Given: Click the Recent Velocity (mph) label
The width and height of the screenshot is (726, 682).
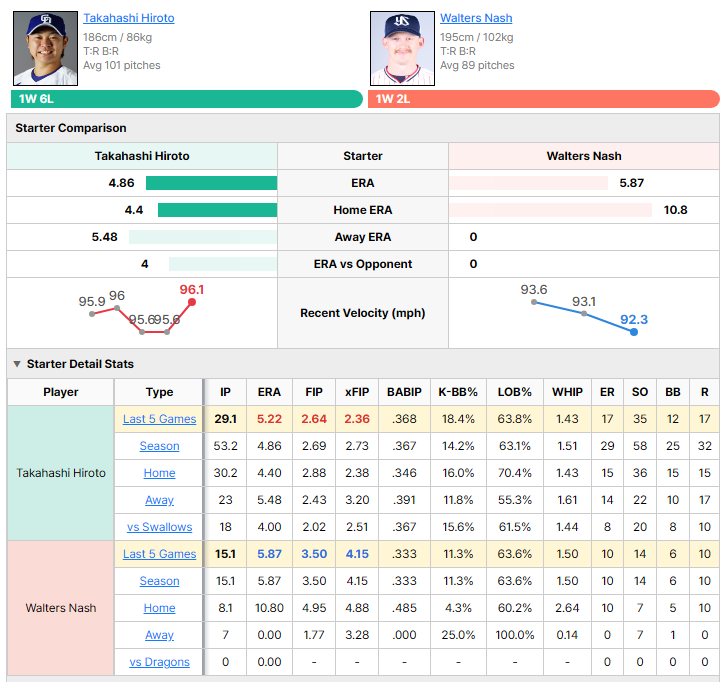Looking at the screenshot, I should [363, 313].
